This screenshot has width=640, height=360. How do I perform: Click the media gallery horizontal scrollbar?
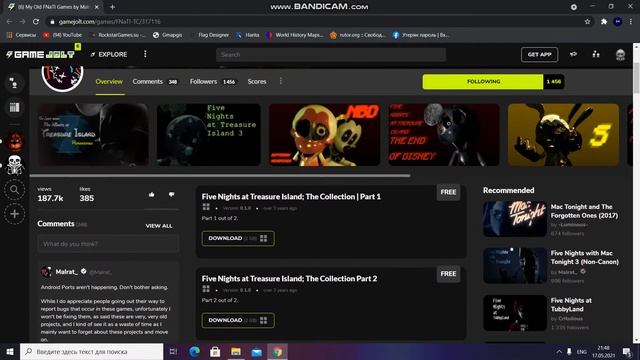(220, 176)
